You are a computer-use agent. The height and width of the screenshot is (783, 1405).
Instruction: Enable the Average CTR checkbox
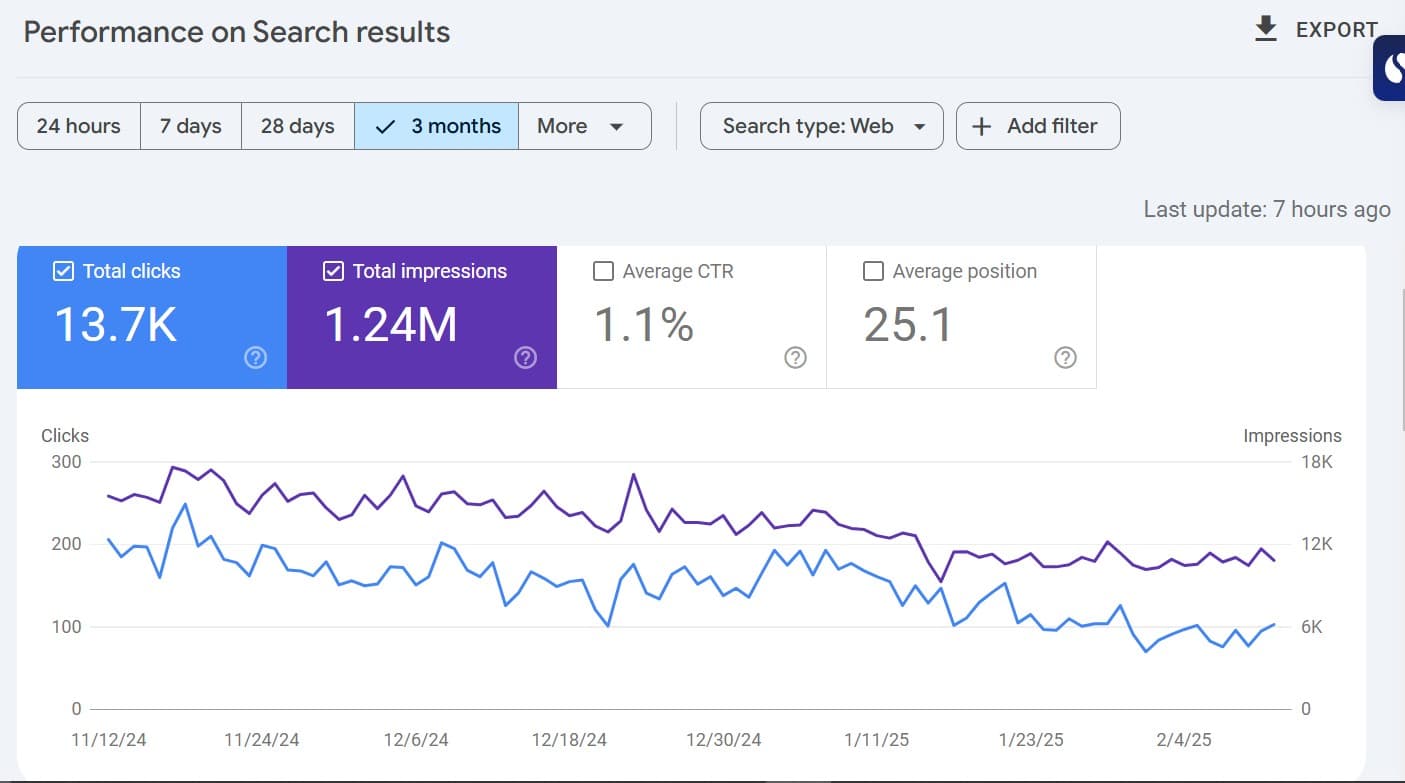[603, 271]
